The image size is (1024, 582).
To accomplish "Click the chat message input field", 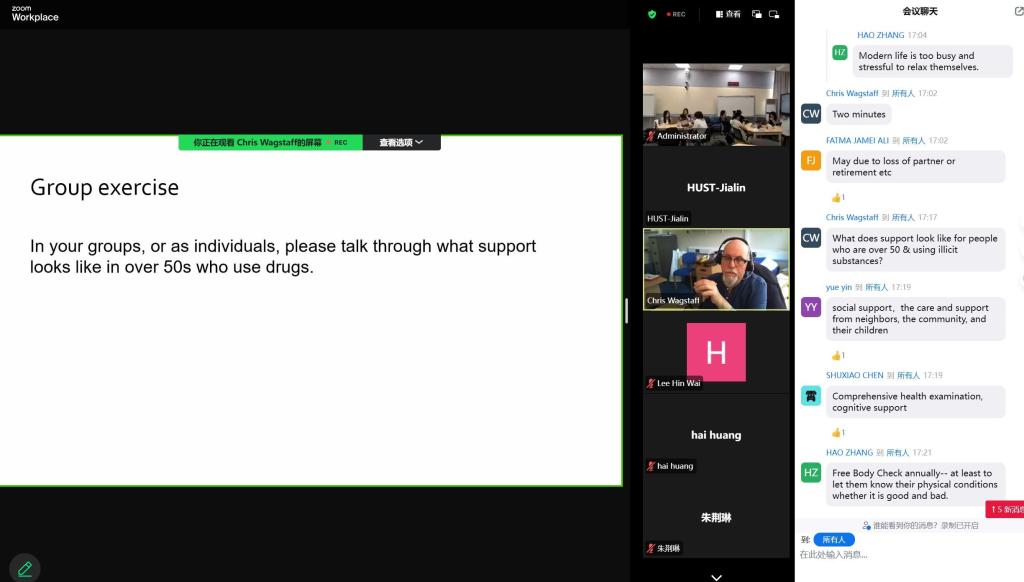I will 900,555.
